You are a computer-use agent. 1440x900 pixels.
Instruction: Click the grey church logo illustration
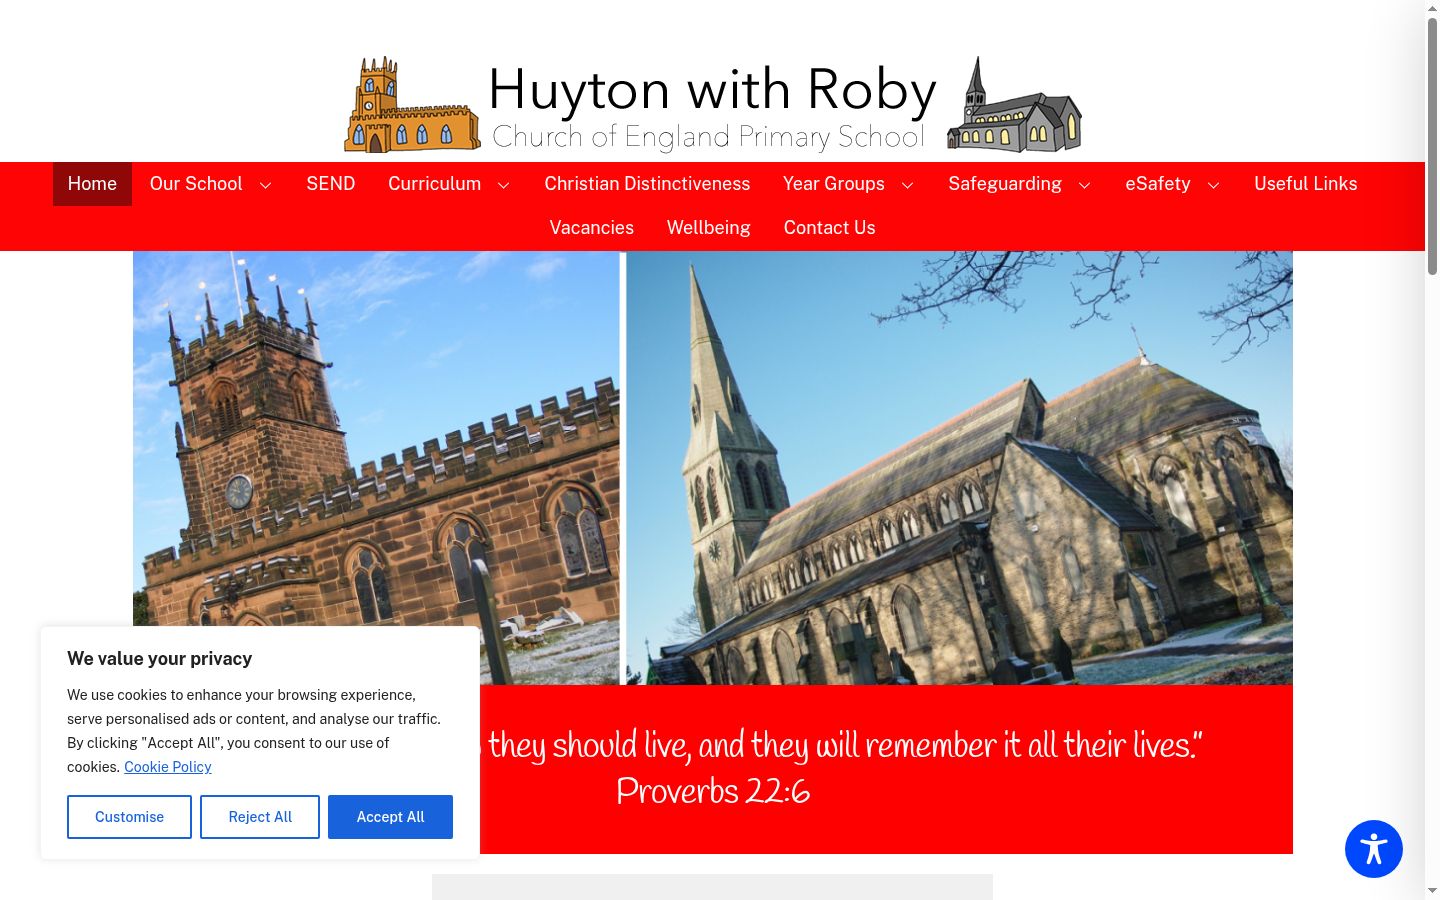click(x=1014, y=105)
